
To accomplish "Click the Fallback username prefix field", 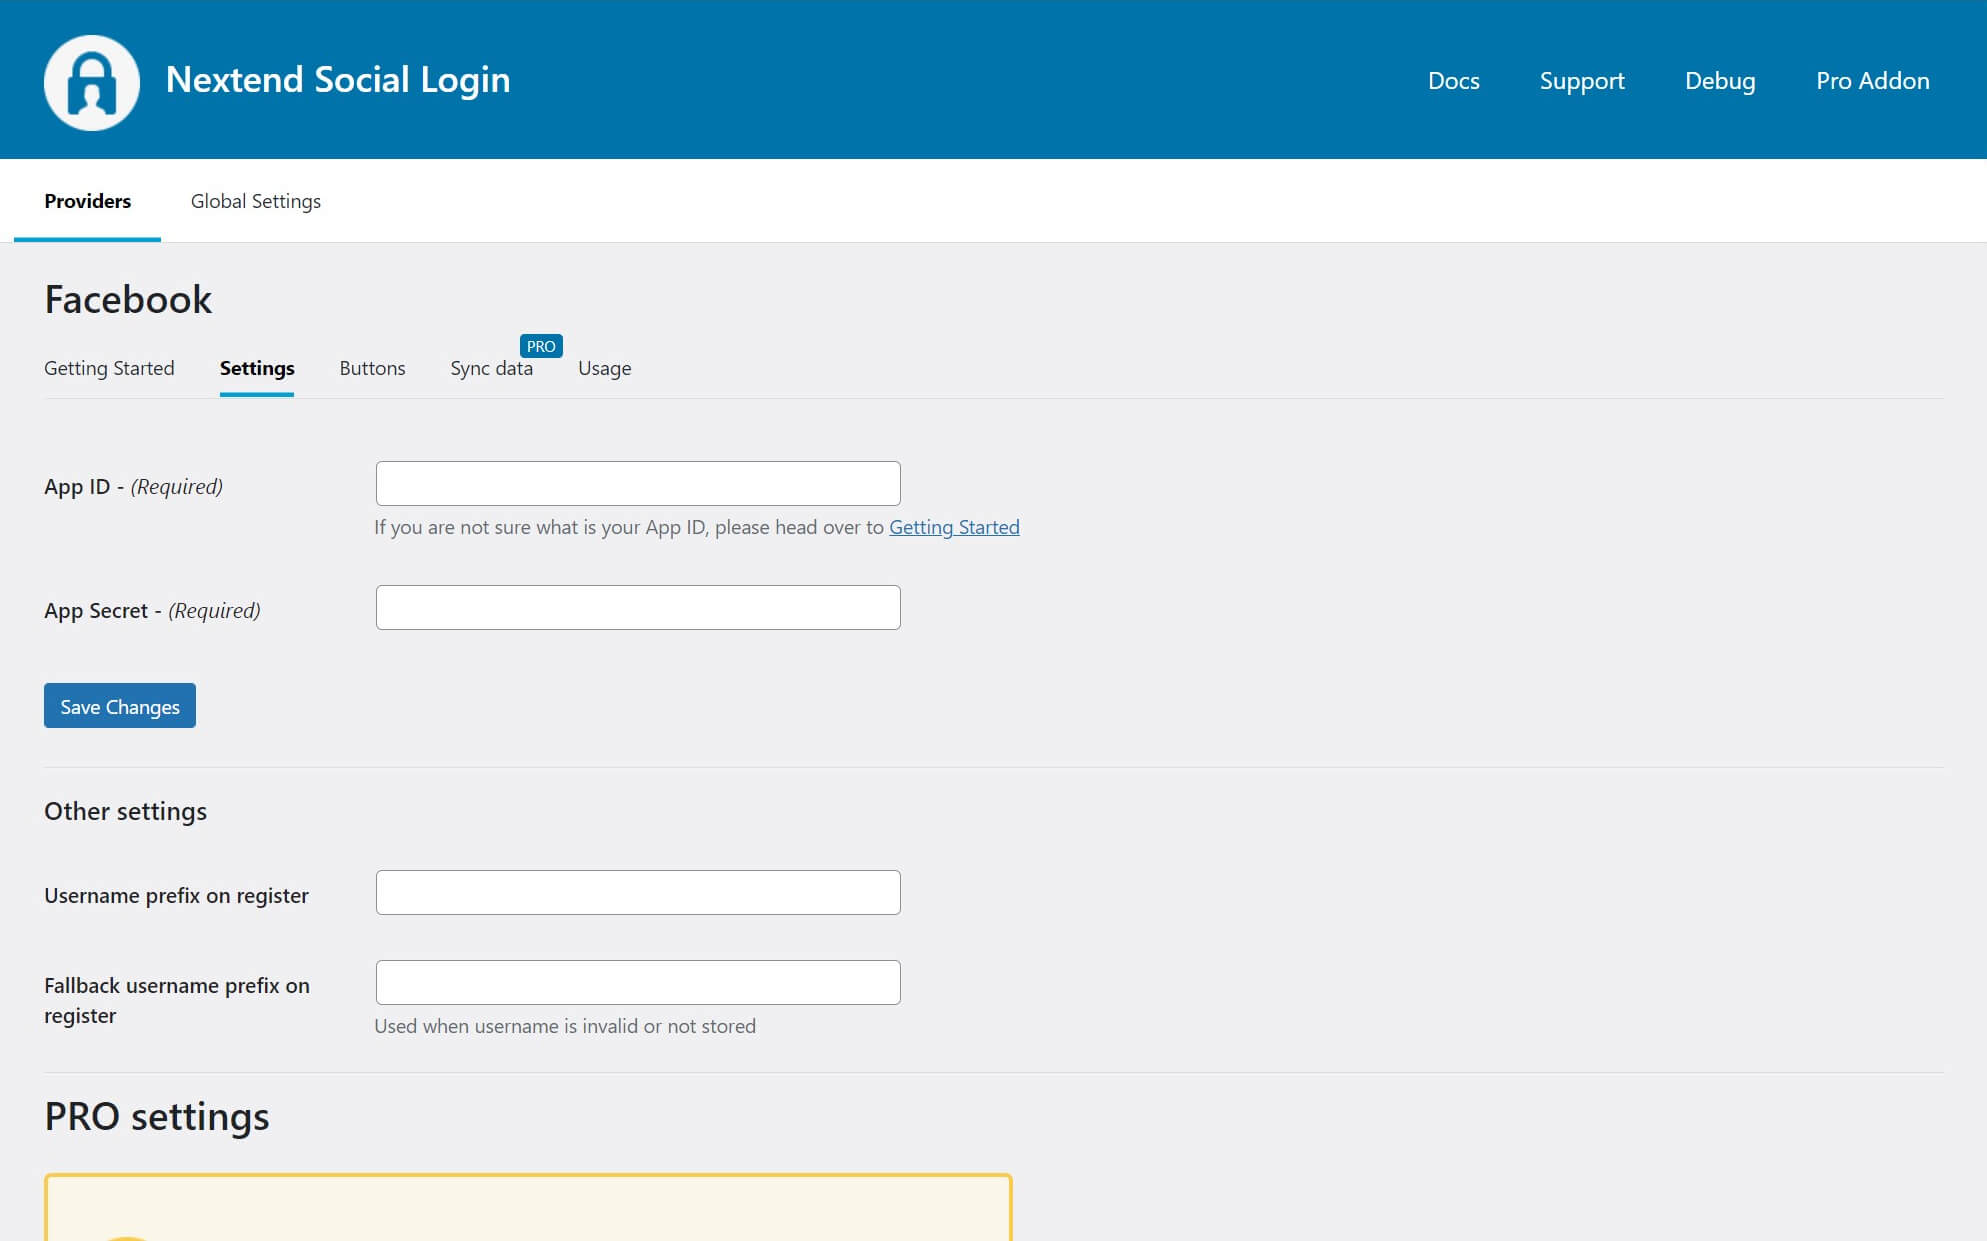I will (x=637, y=981).
